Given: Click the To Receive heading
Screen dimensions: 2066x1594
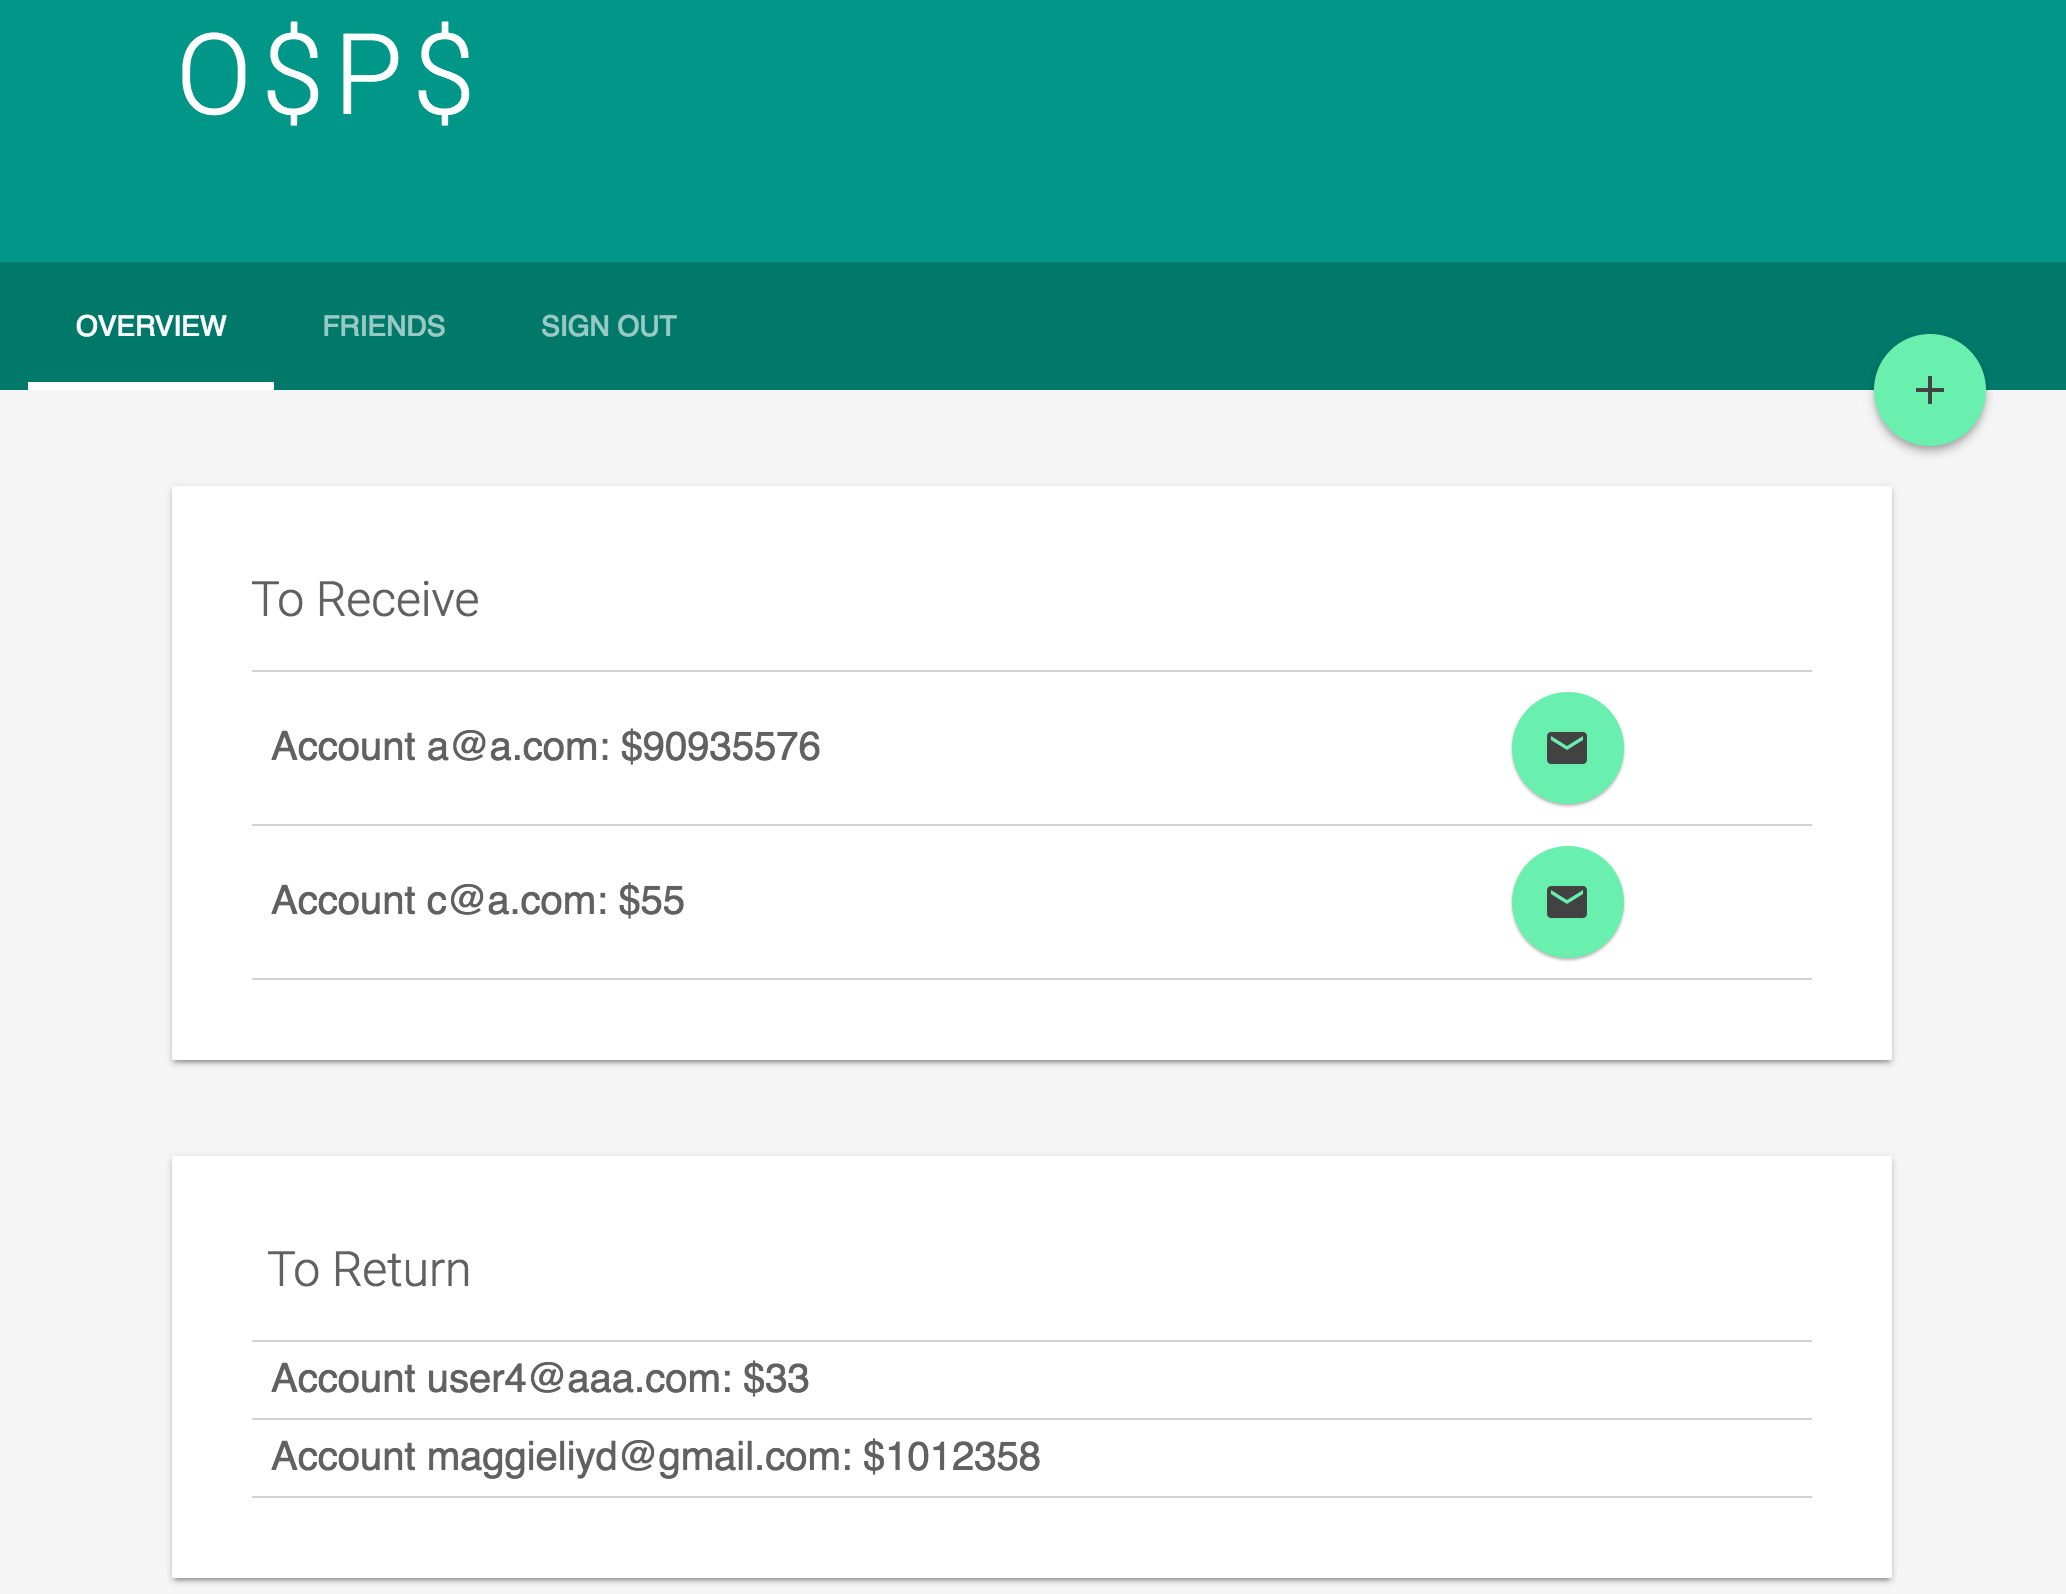Looking at the screenshot, I should coord(365,600).
